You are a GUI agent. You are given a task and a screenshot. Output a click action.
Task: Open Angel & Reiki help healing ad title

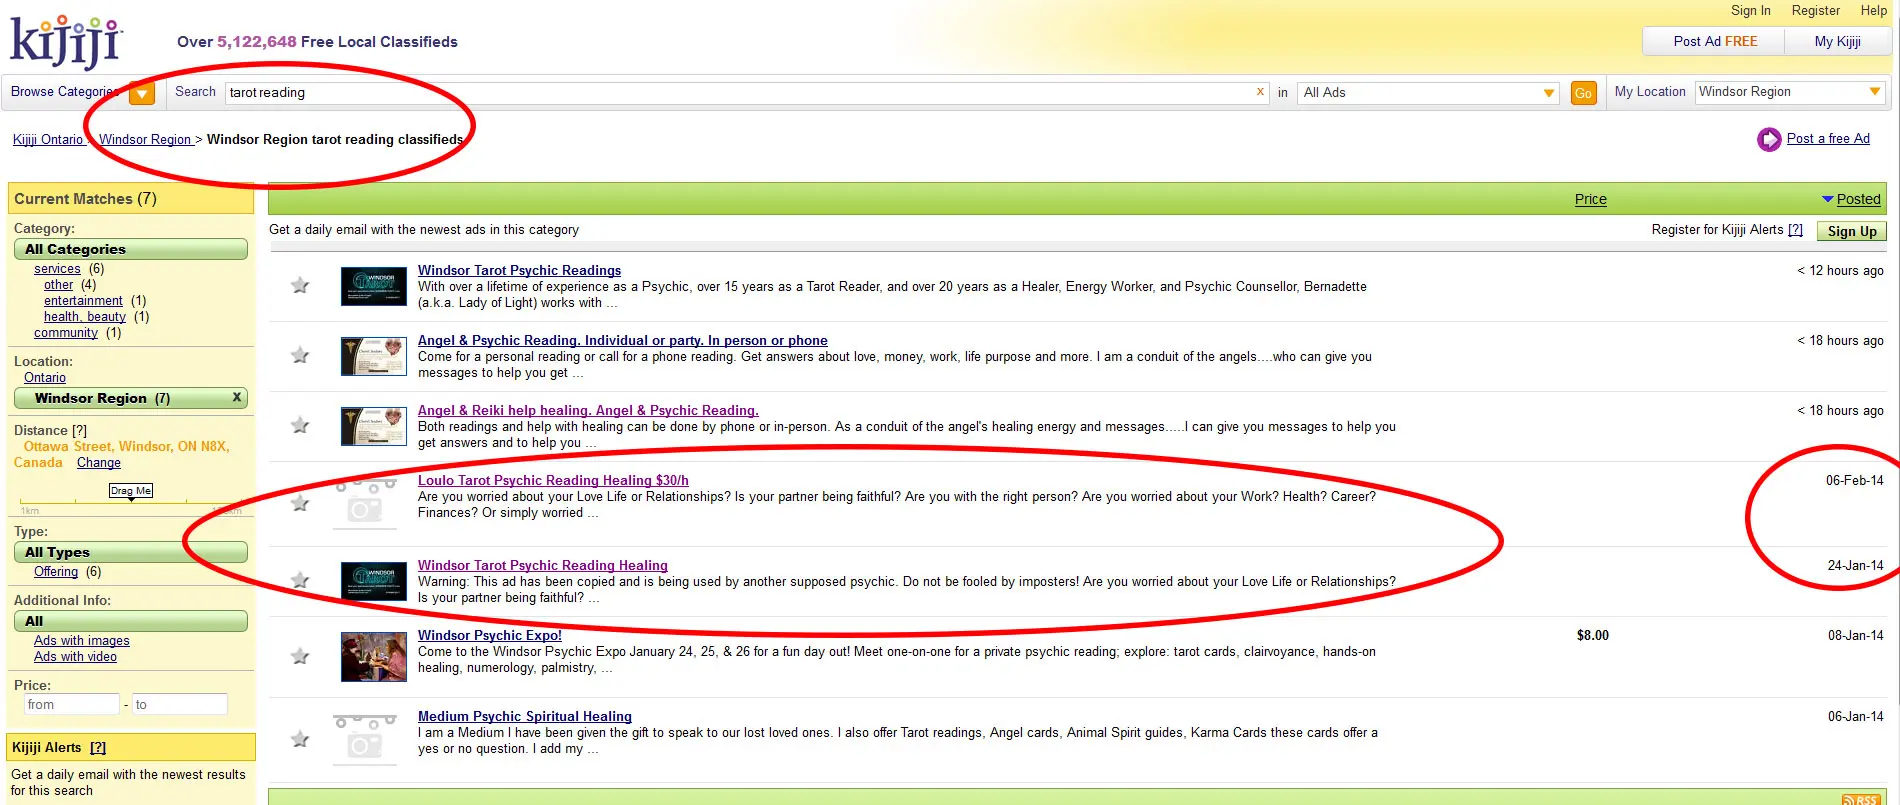(x=588, y=410)
